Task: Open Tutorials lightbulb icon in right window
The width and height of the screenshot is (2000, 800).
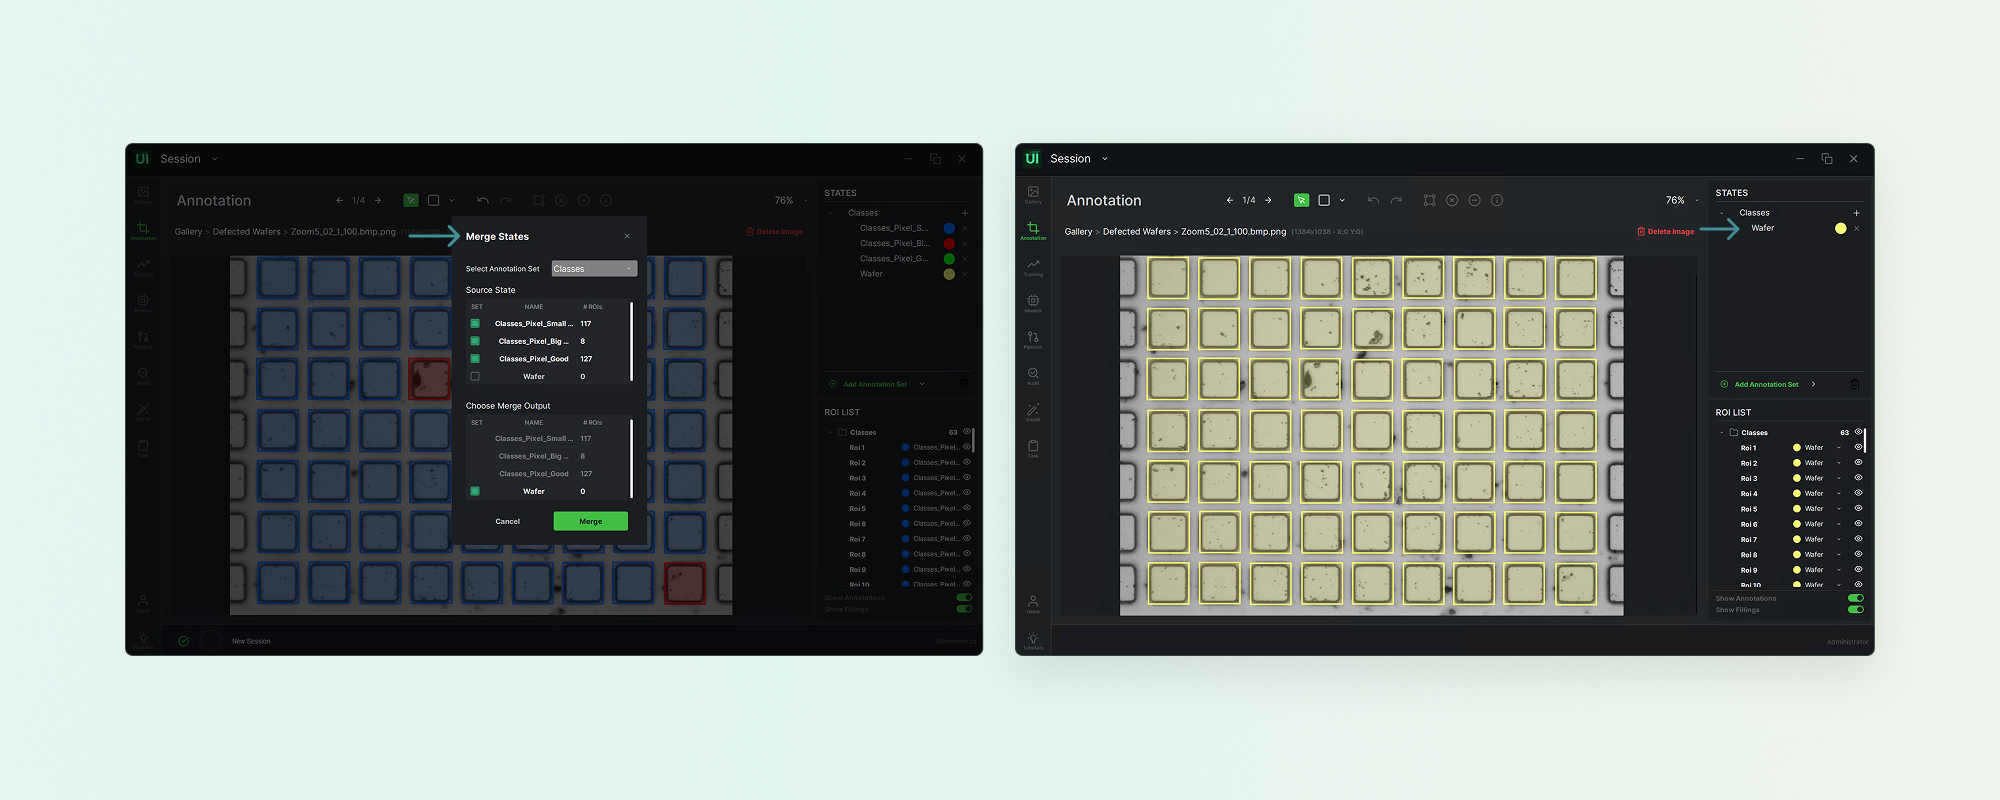Action: (x=1033, y=640)
